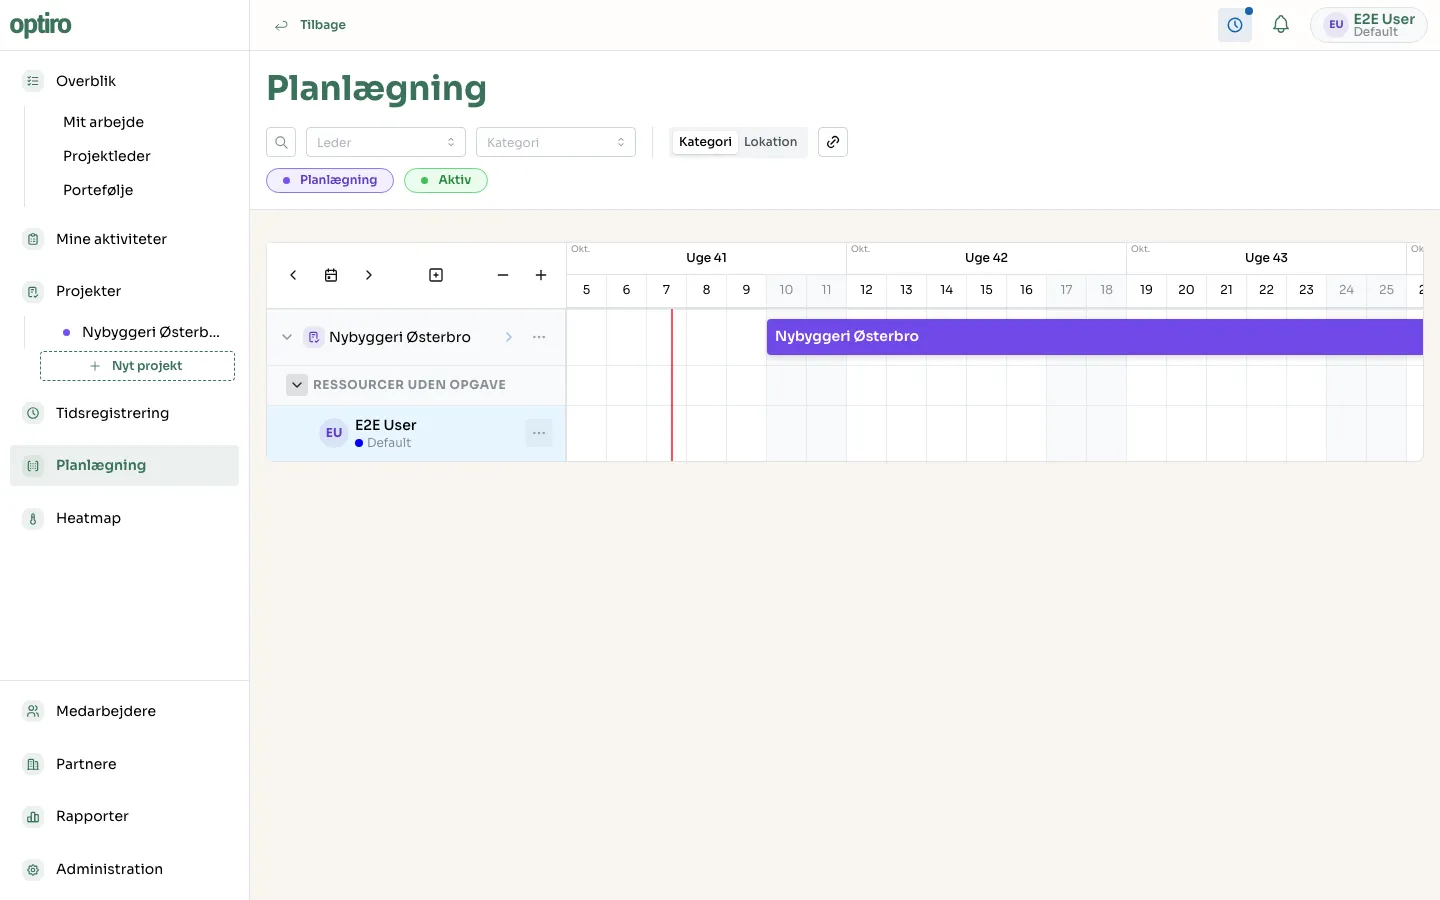Open the Kategori filter dropdown
Screen dimensions: 1440x900
tap(556, 142)
